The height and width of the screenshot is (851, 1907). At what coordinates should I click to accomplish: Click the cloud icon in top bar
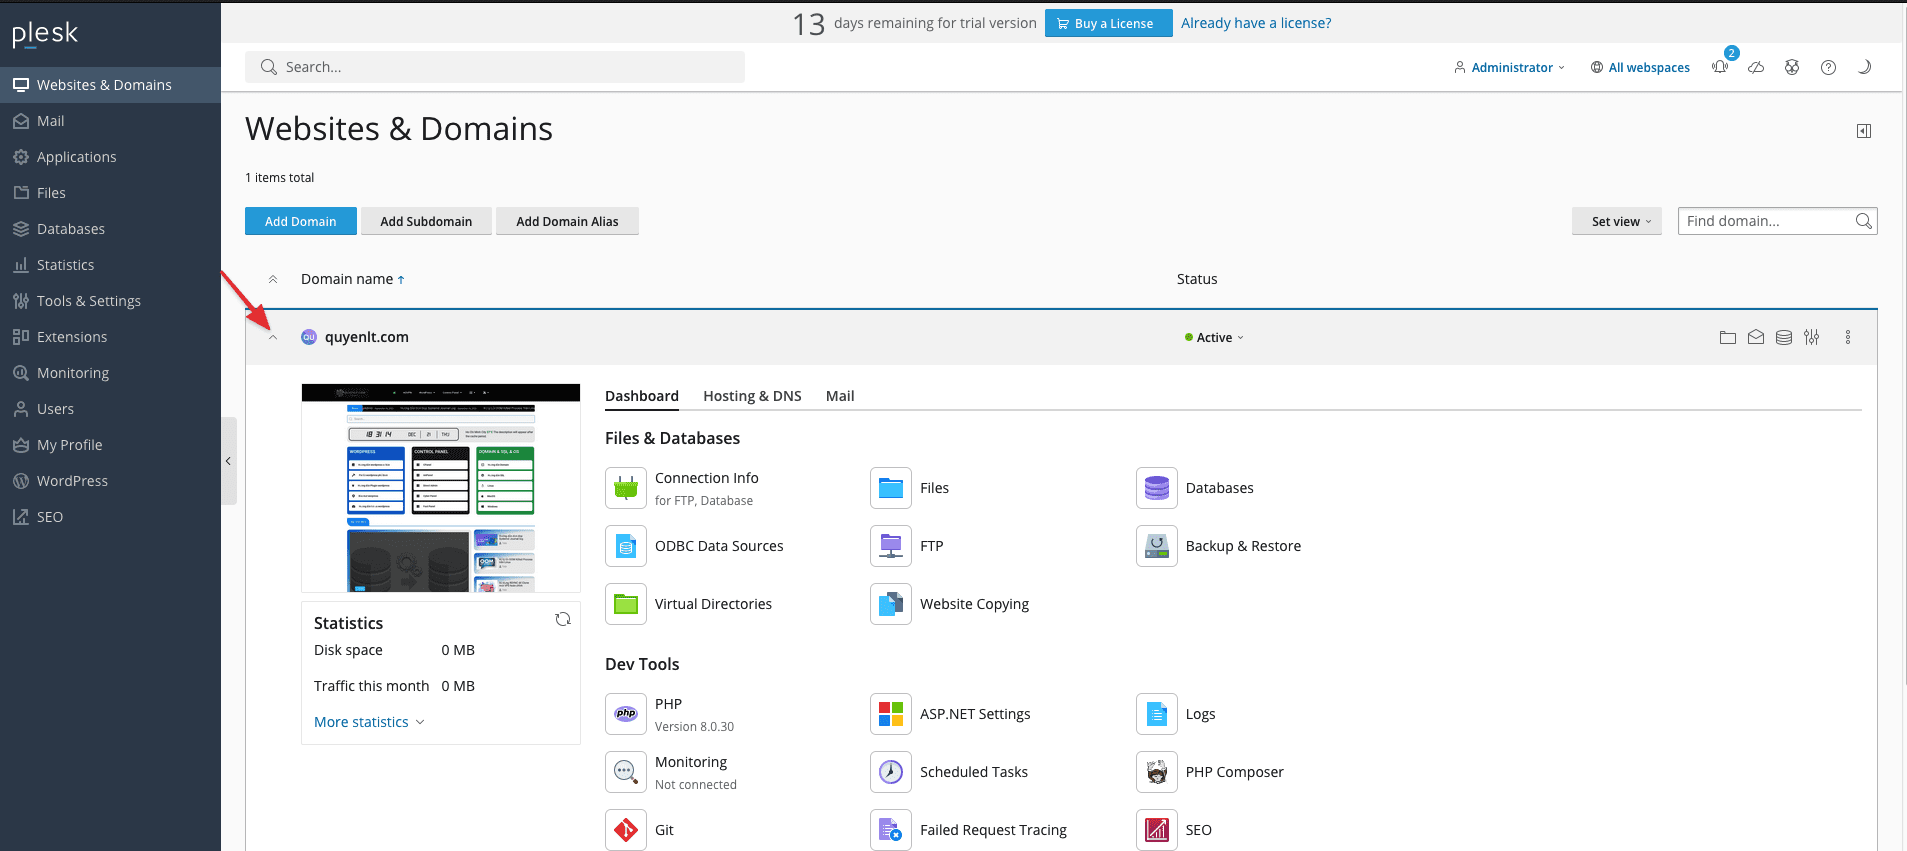point(1756,67)
